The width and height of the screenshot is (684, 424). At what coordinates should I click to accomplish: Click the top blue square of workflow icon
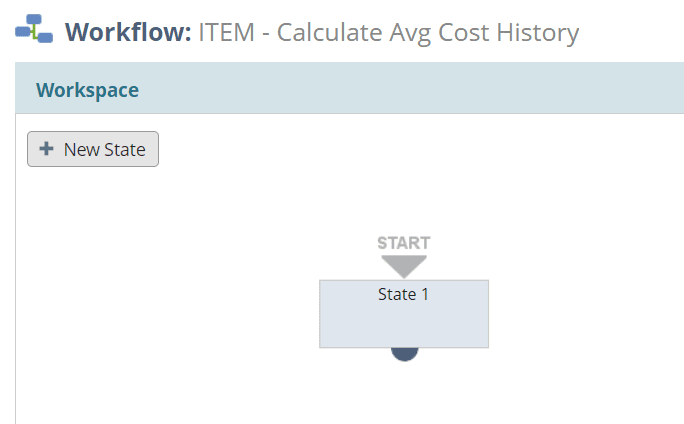pos(34,20)
